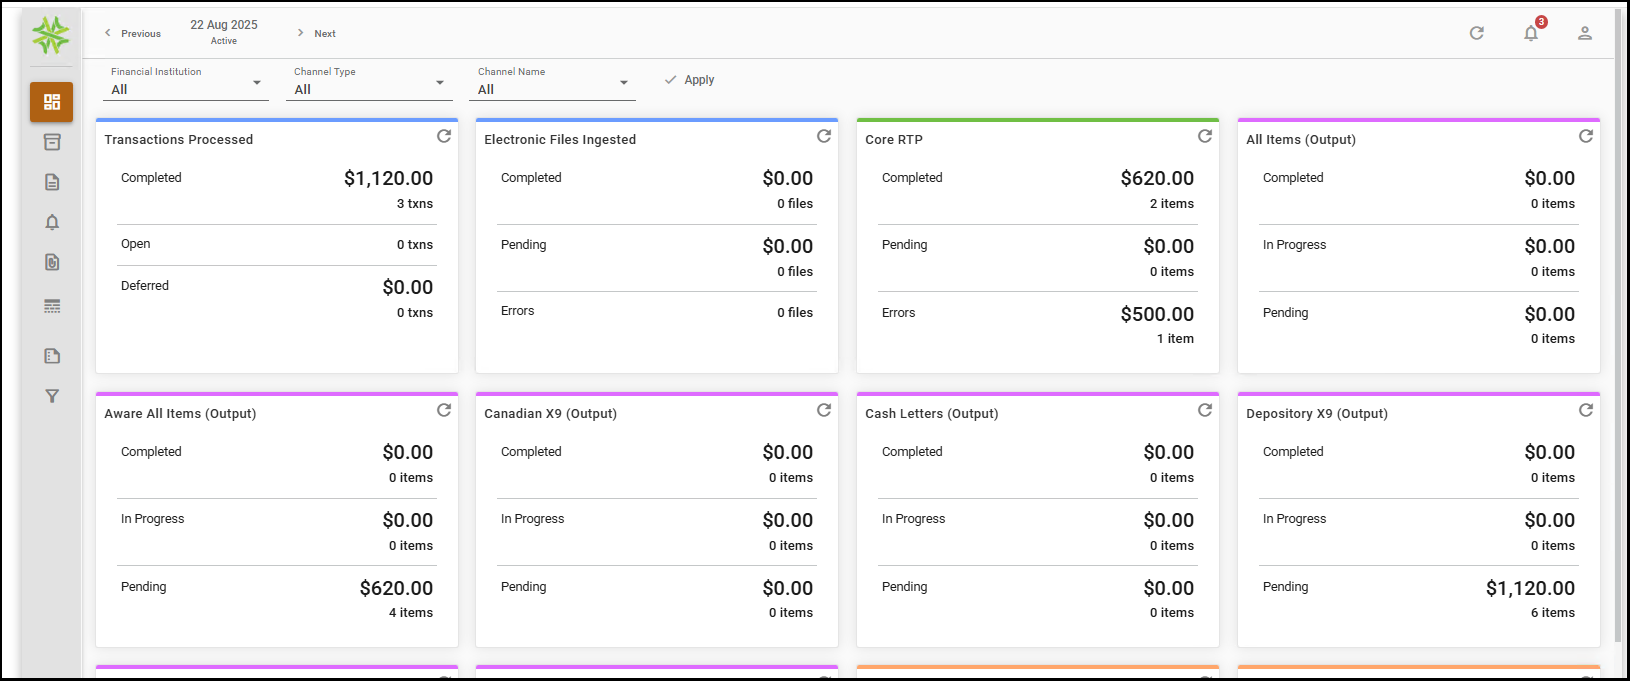Open the document page sidebar icon
The image size is (1630, 681).
[x=52, y=182]
